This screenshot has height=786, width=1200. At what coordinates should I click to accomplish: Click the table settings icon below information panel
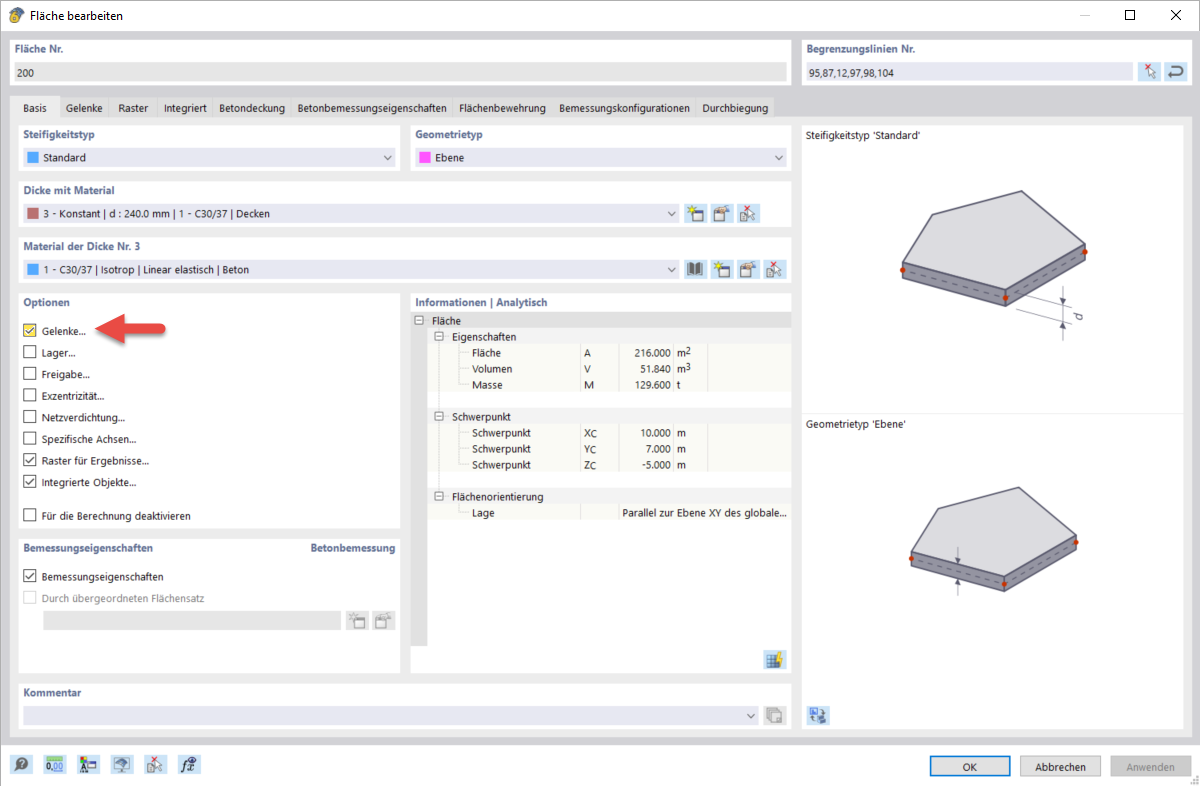pos(774,659)
